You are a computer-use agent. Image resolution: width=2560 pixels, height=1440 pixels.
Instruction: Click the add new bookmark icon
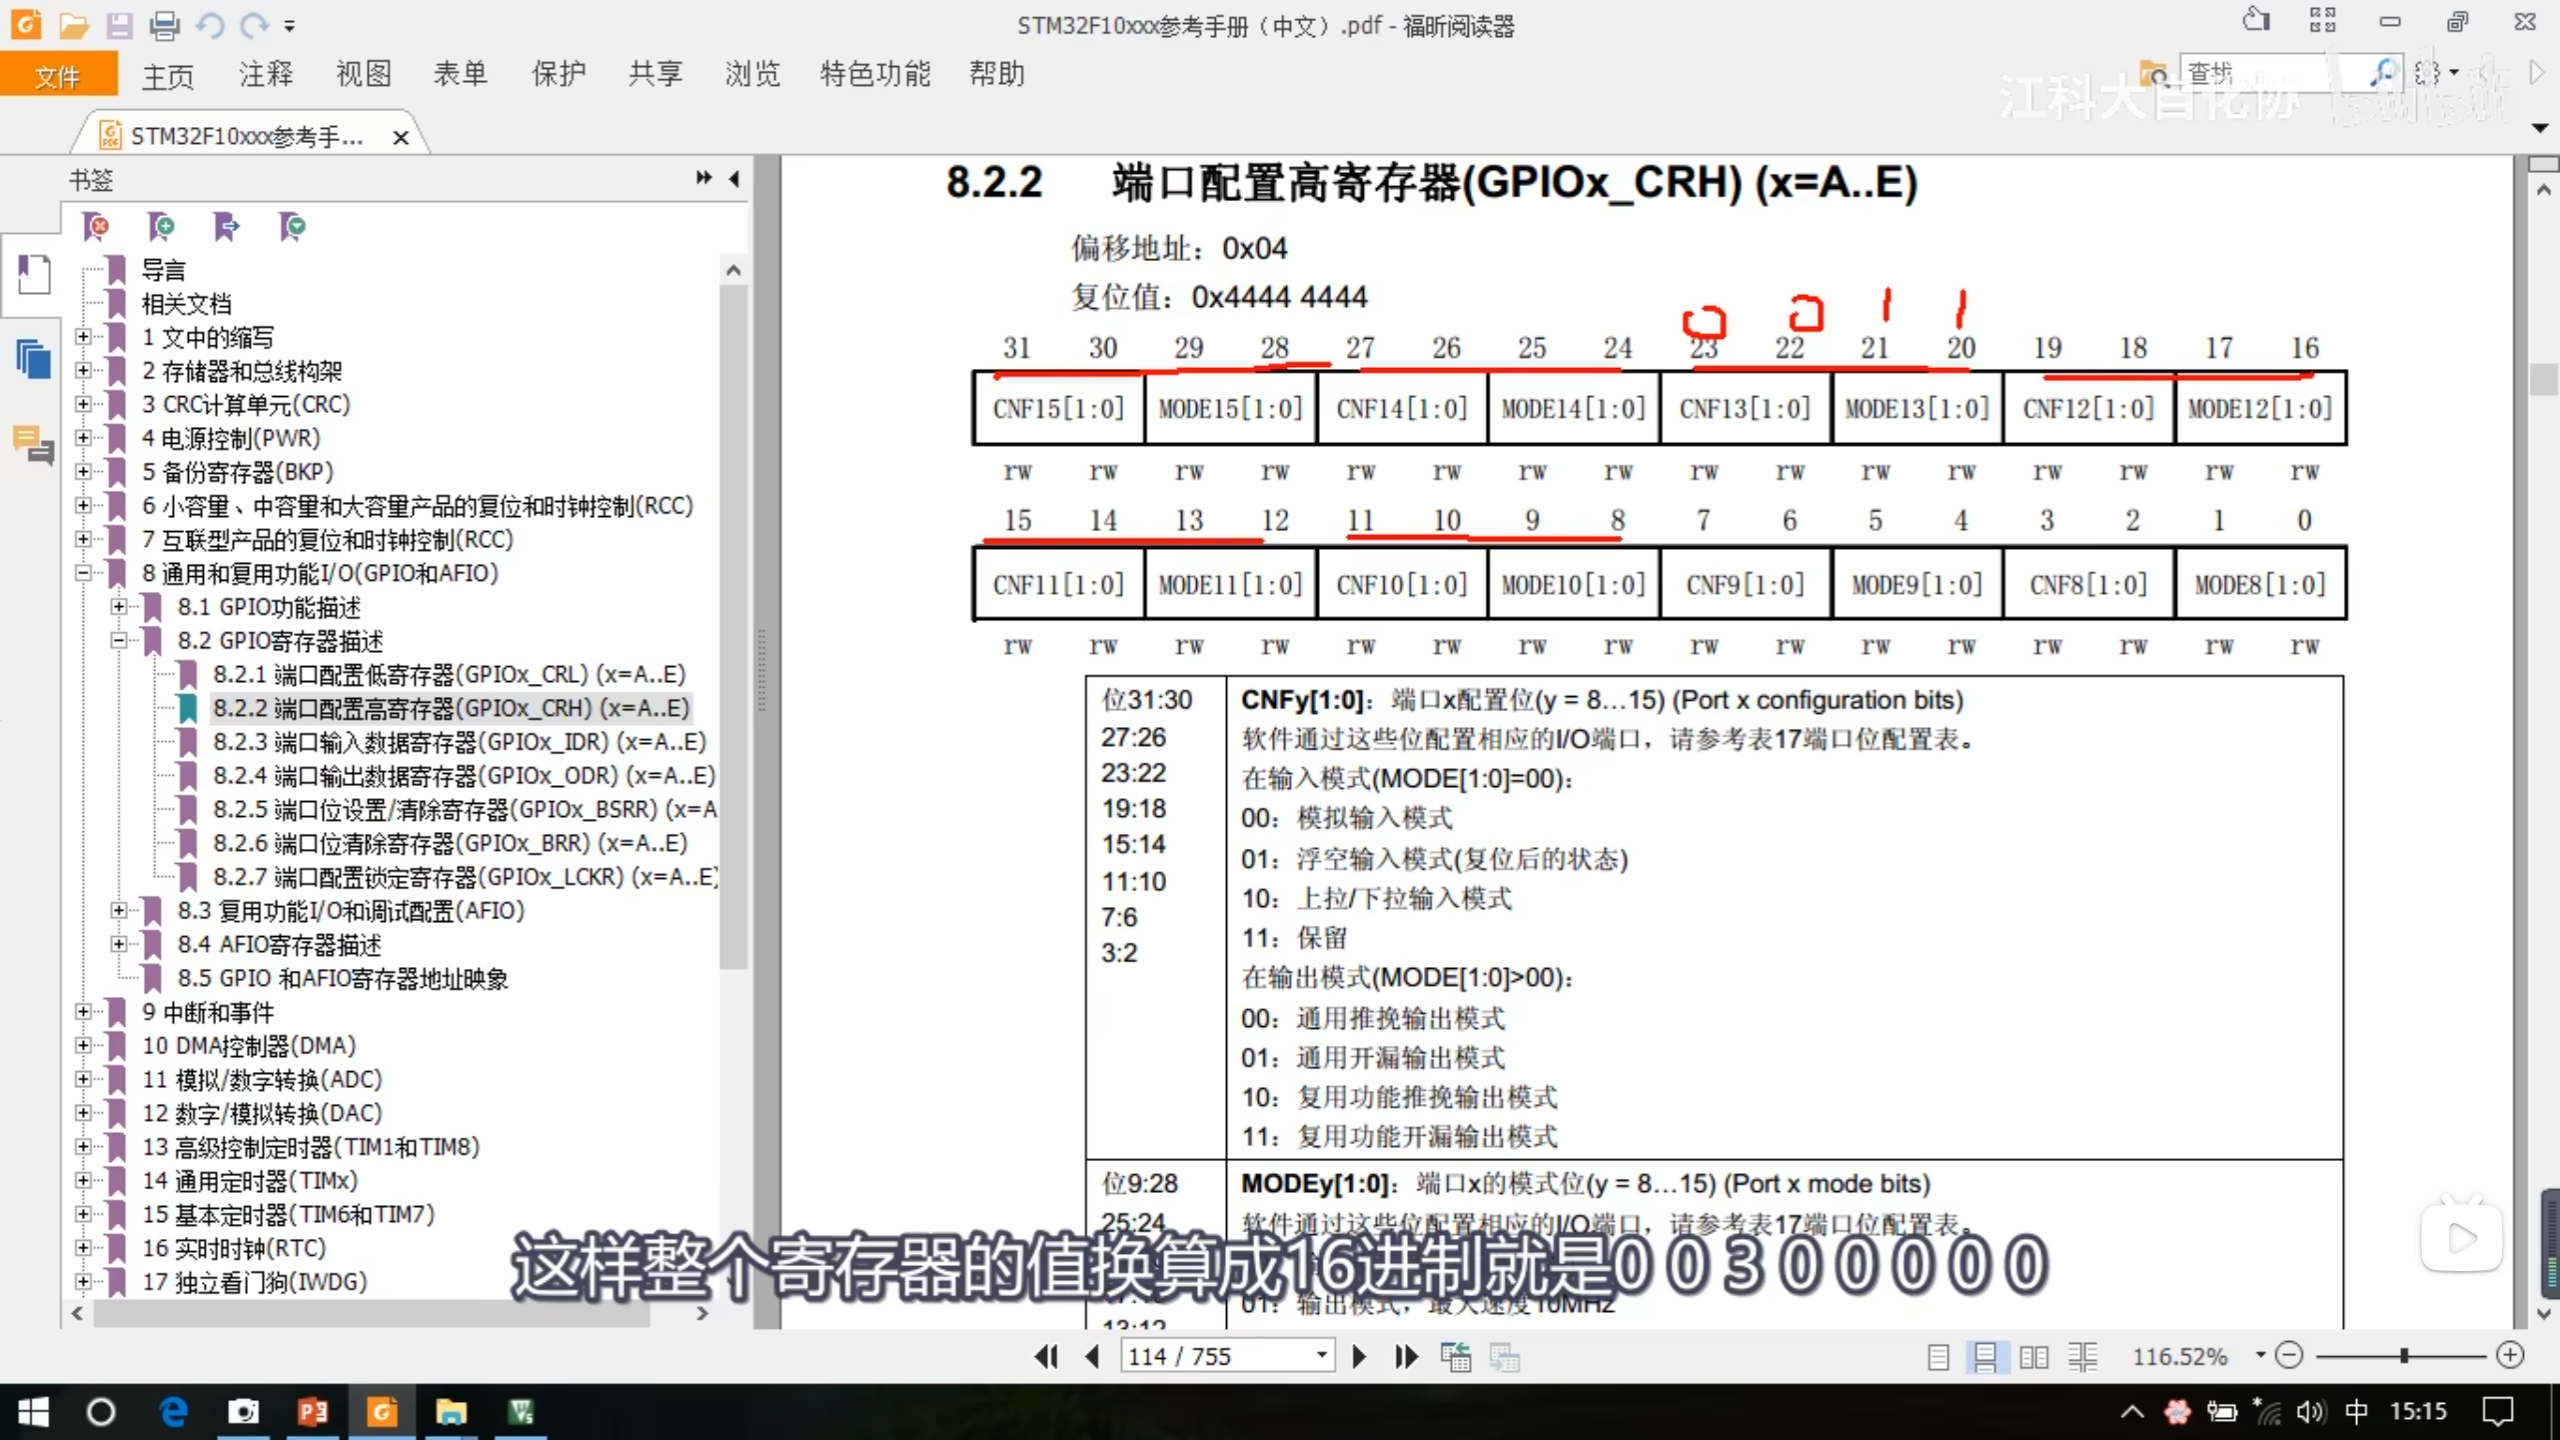(x=161, y=227)
